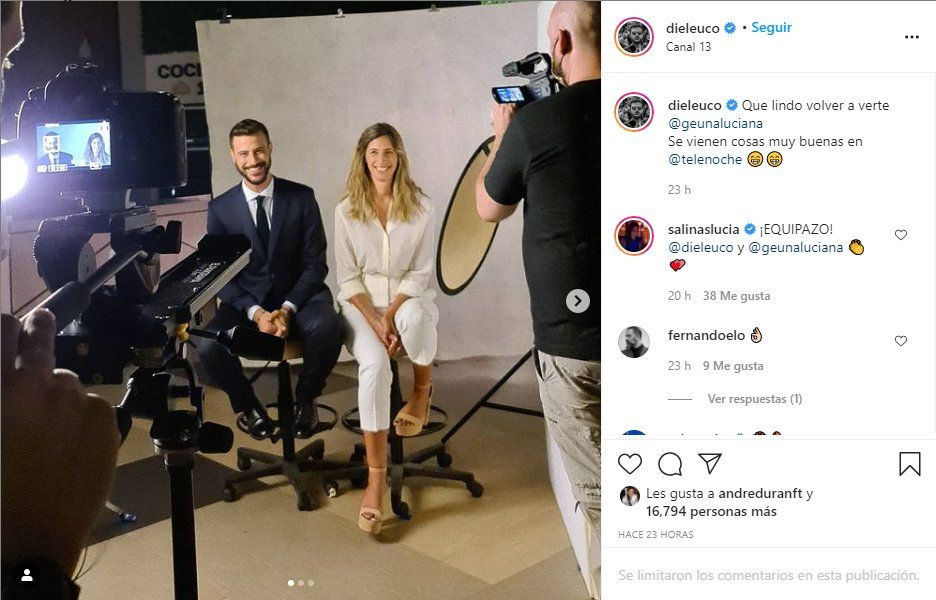Open the @telenoche mention link
Image resolution: width=936 pixels, height=600 pixels.
coord(704,159)
